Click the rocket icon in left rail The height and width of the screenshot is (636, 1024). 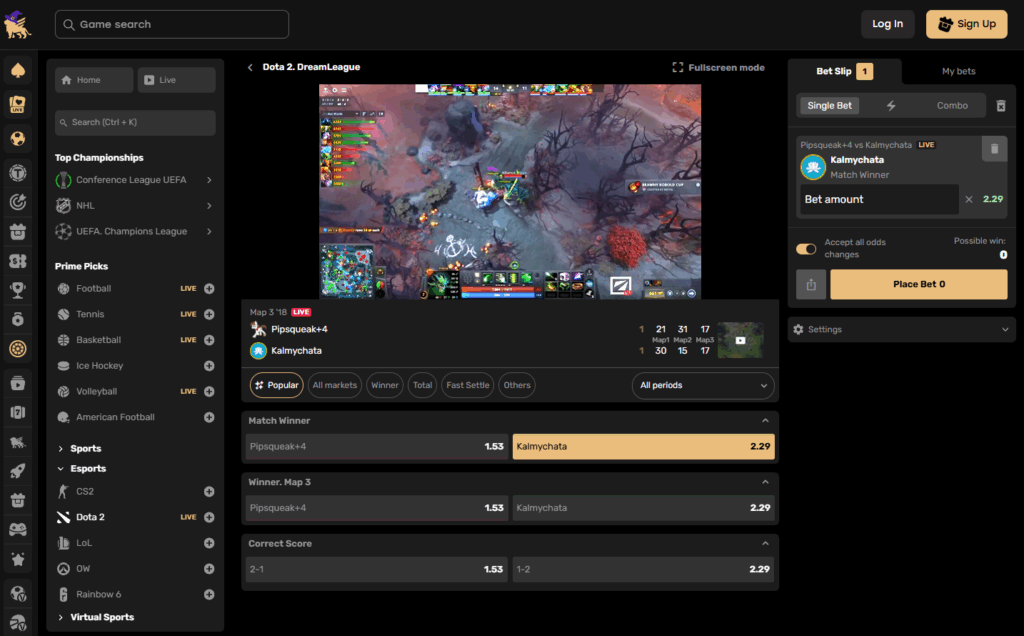[17, 469]
